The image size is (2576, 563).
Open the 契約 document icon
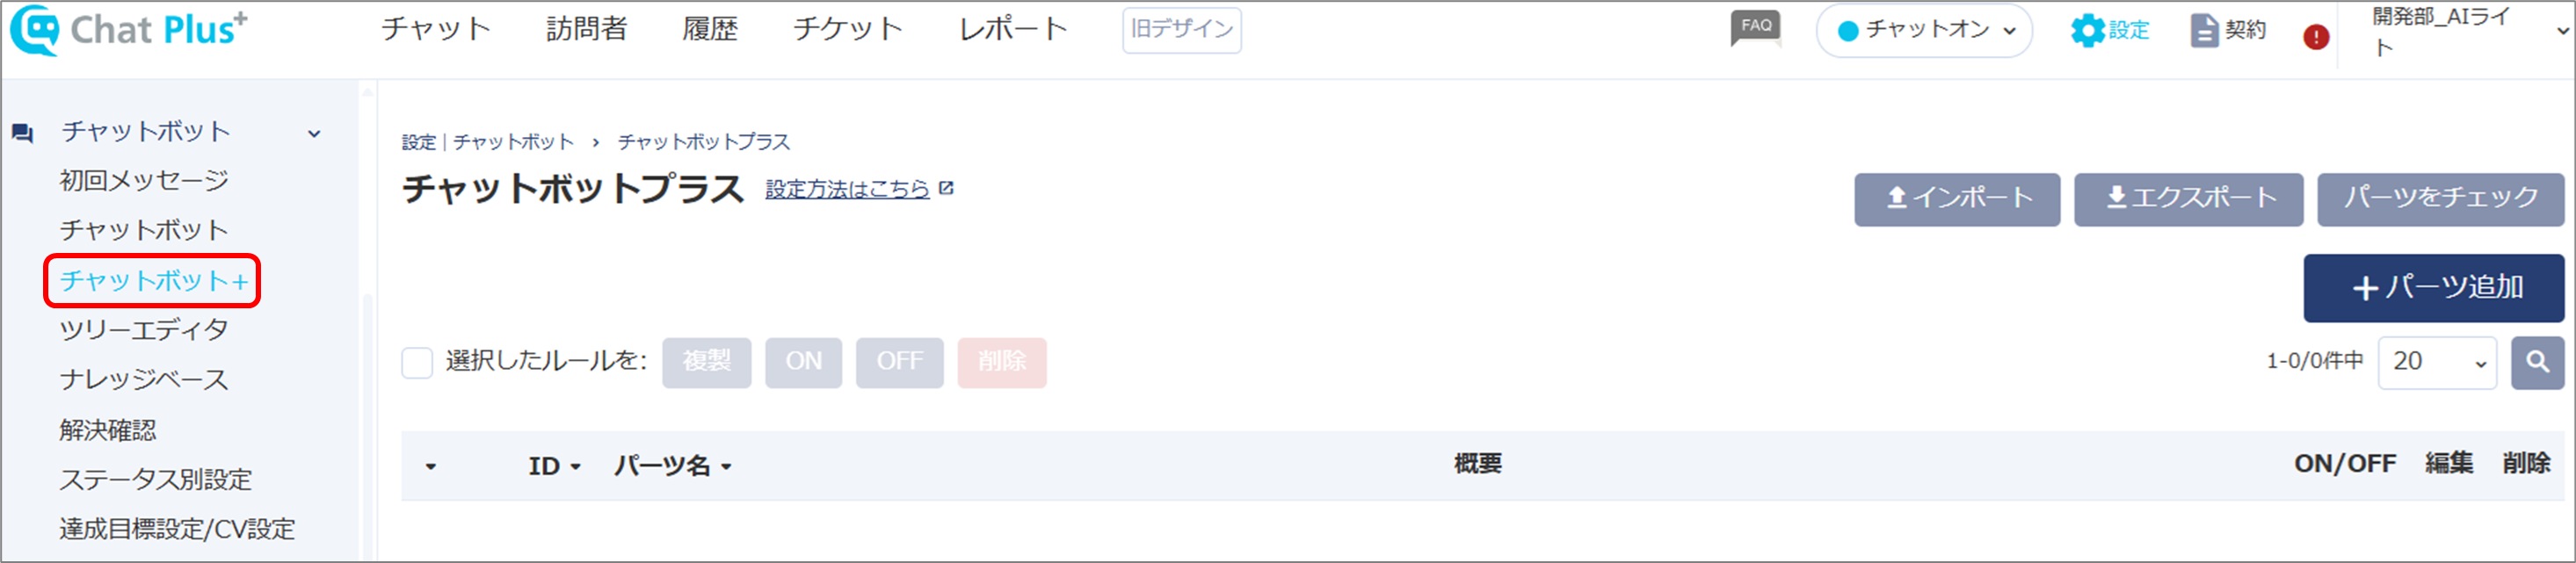coord(2204,31)
